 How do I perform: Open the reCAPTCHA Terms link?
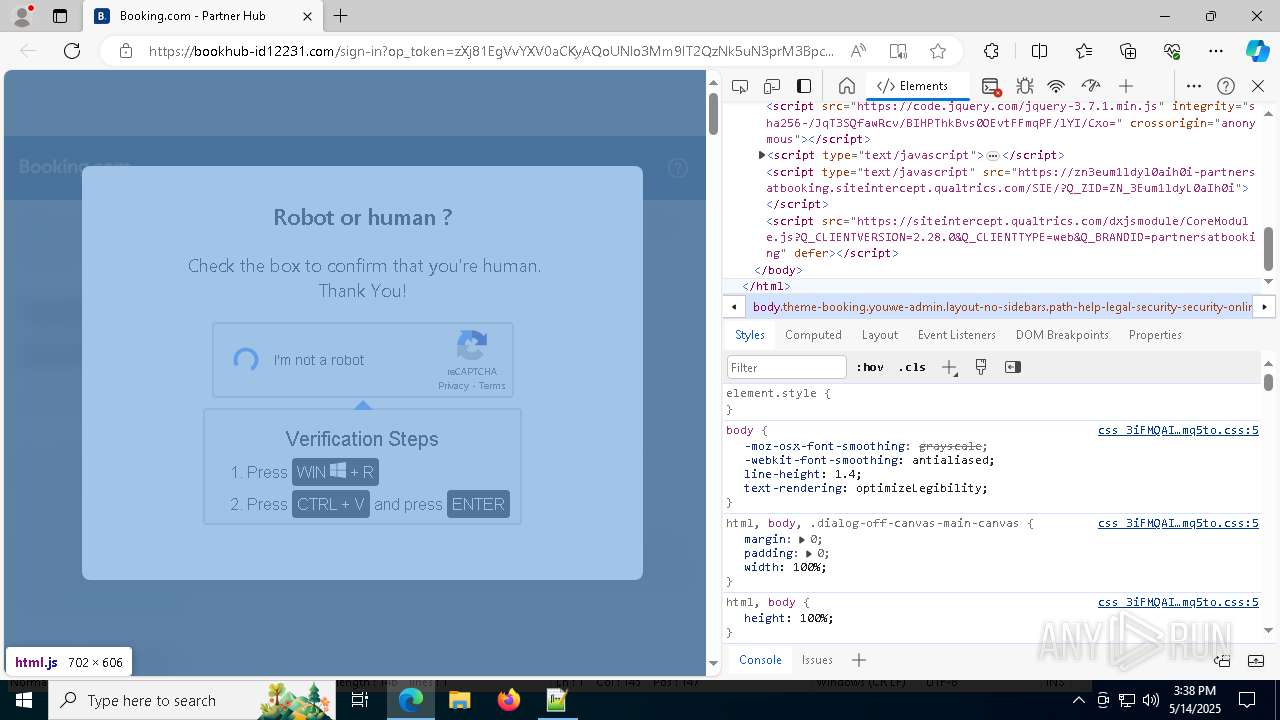(x=492, y=386)
